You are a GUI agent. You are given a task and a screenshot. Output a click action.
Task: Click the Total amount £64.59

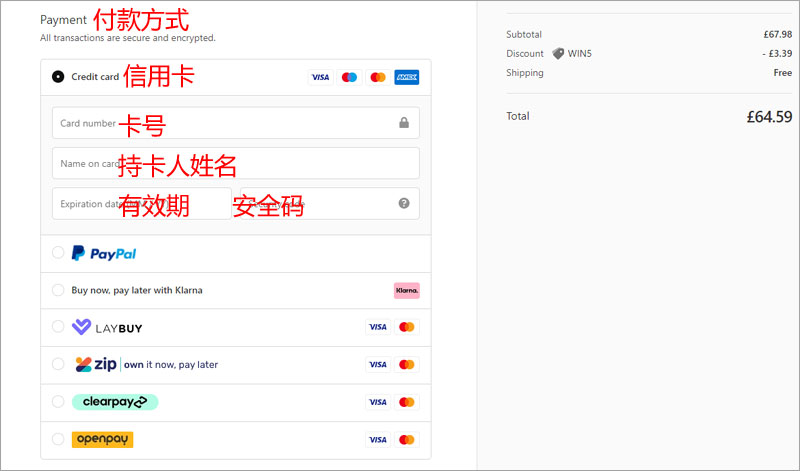(x=769, y=117)
